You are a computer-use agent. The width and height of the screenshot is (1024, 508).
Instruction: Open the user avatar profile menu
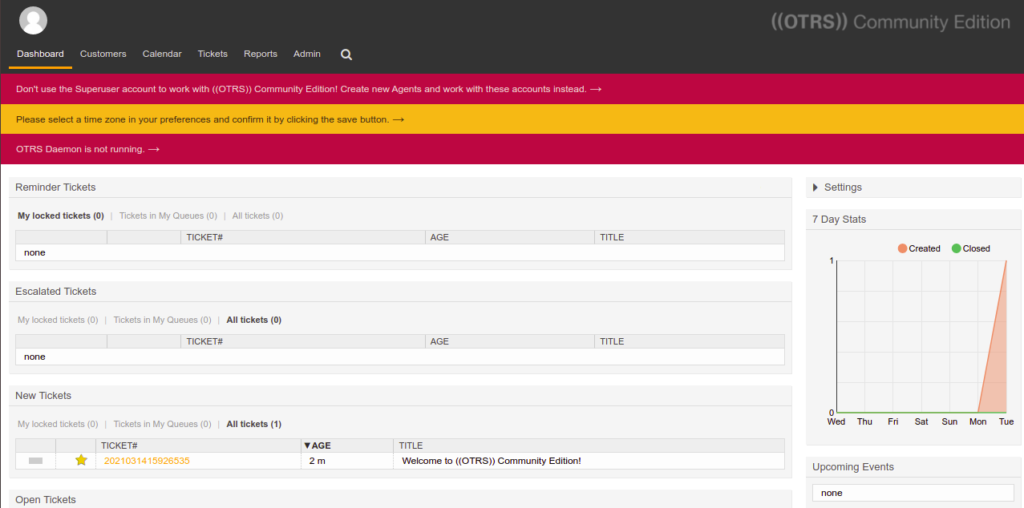(x=33, y=20)
